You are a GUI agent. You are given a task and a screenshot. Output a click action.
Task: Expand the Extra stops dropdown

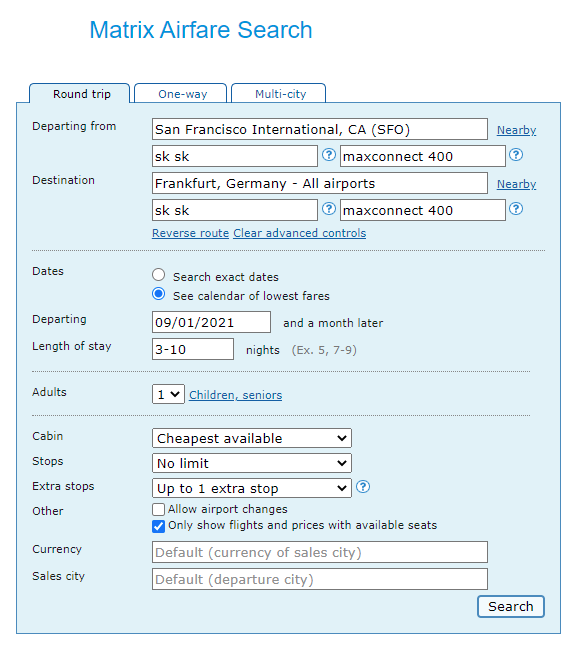tap(252, 488)
